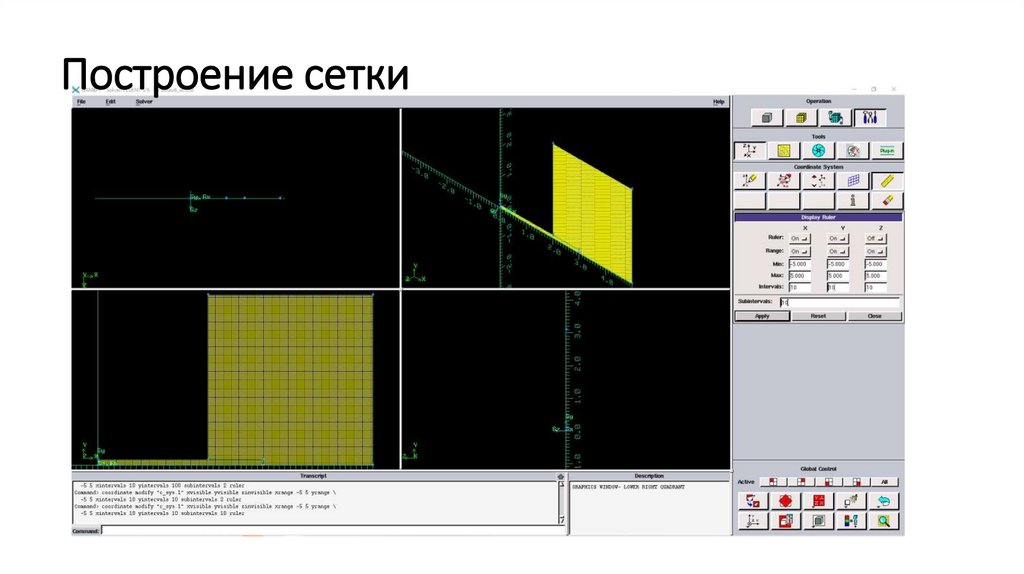The width and height of the screenshot is (1024, 574).
Task: Select the Mesh operation button
Action: [x=801, y=118]
